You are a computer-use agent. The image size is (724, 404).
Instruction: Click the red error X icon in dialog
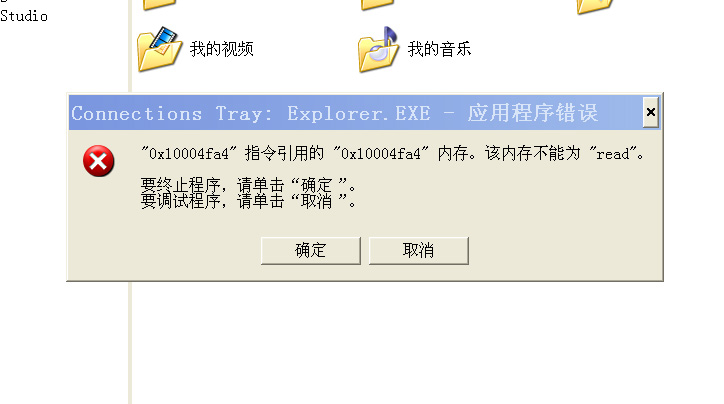point(99,161)
